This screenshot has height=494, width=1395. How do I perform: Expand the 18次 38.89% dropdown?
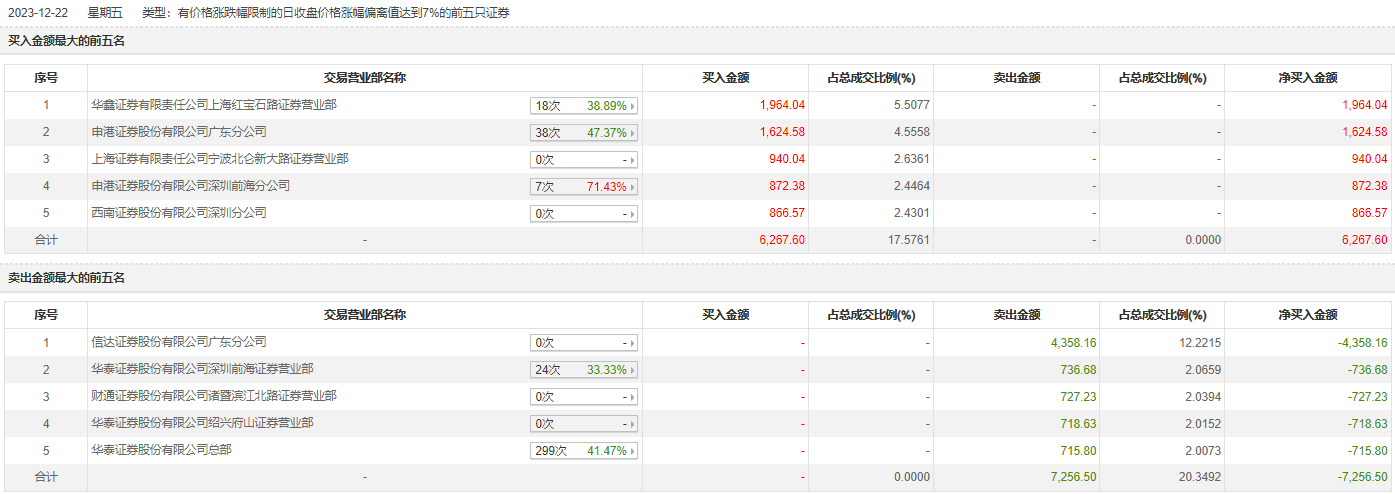[x=584, y=105]
